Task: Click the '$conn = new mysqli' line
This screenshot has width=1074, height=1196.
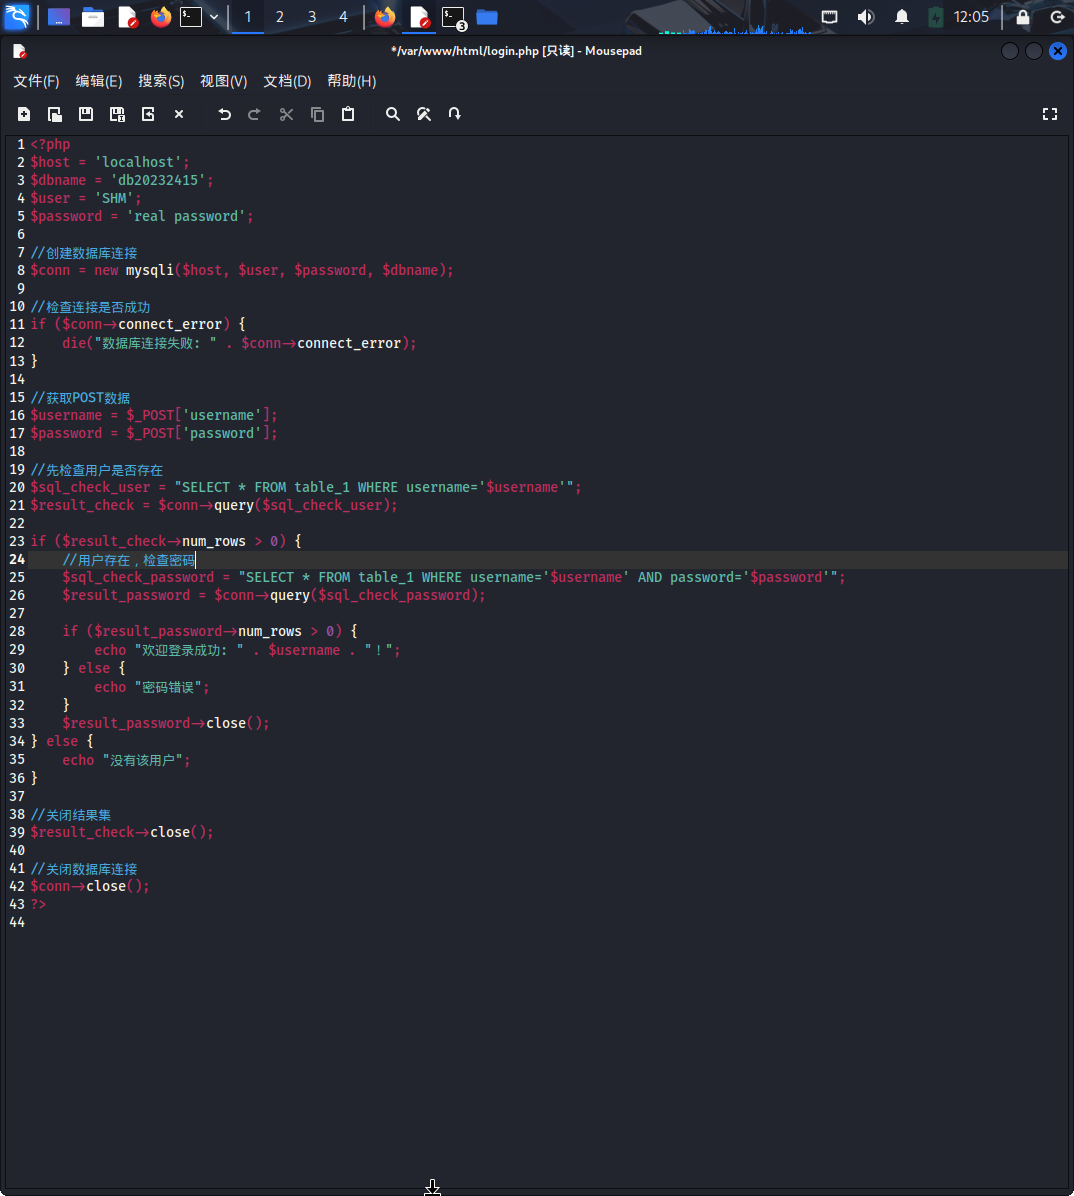Action: click(x=242, y=270)
